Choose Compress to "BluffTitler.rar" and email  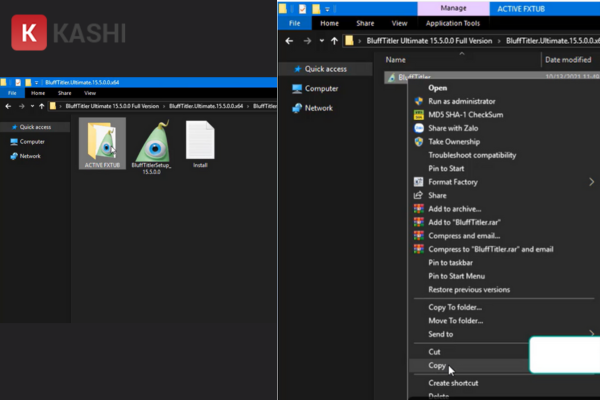click(491, 249)
